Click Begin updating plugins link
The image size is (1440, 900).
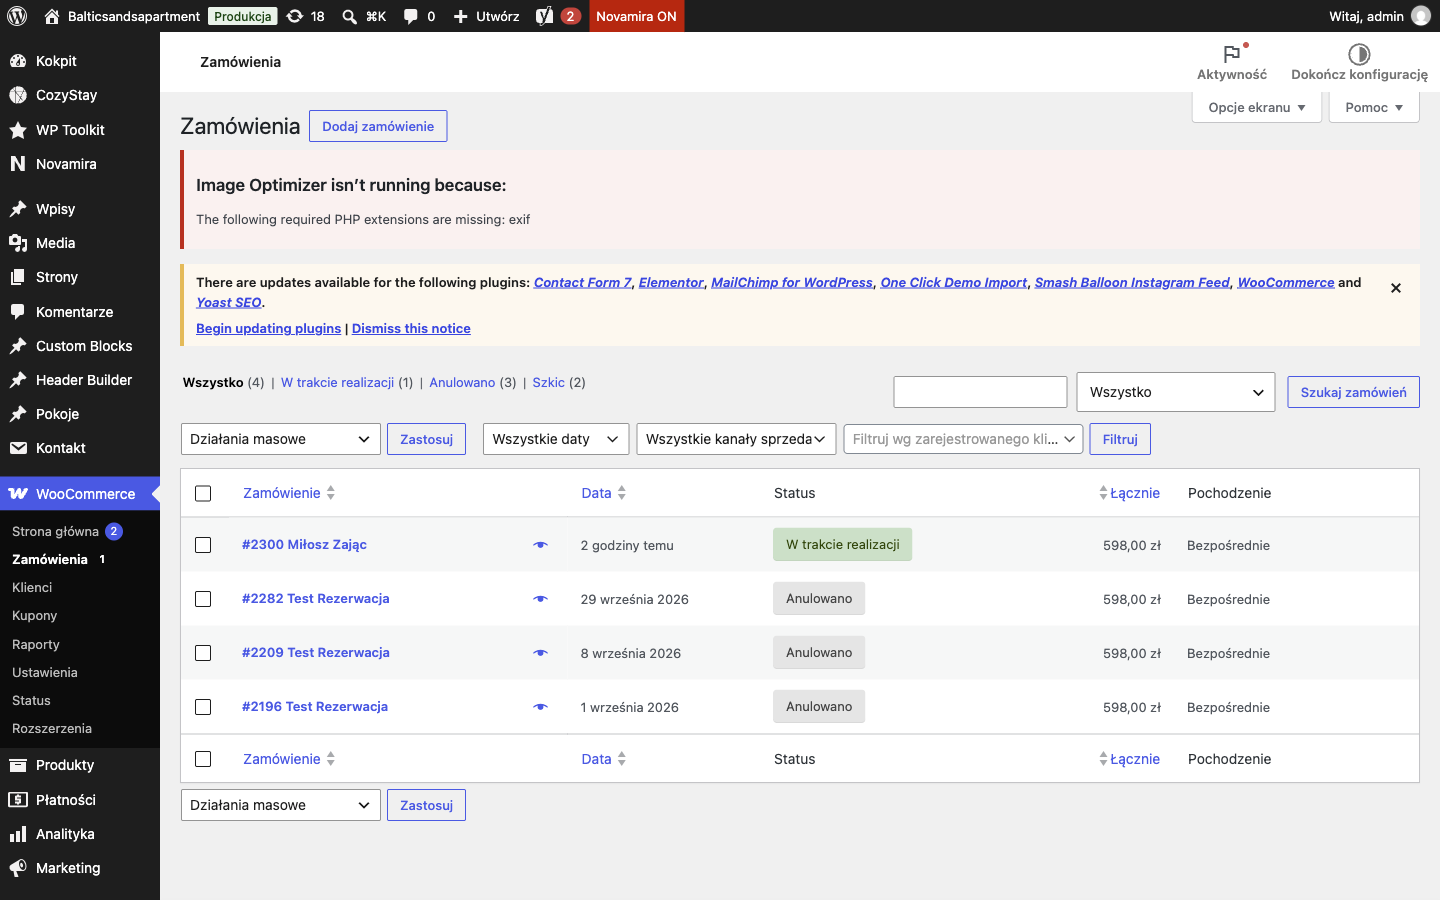268,329
